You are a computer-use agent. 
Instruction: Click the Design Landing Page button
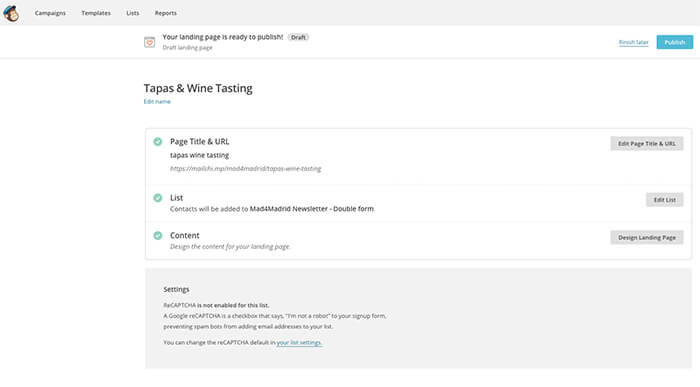tap(646, 237)
